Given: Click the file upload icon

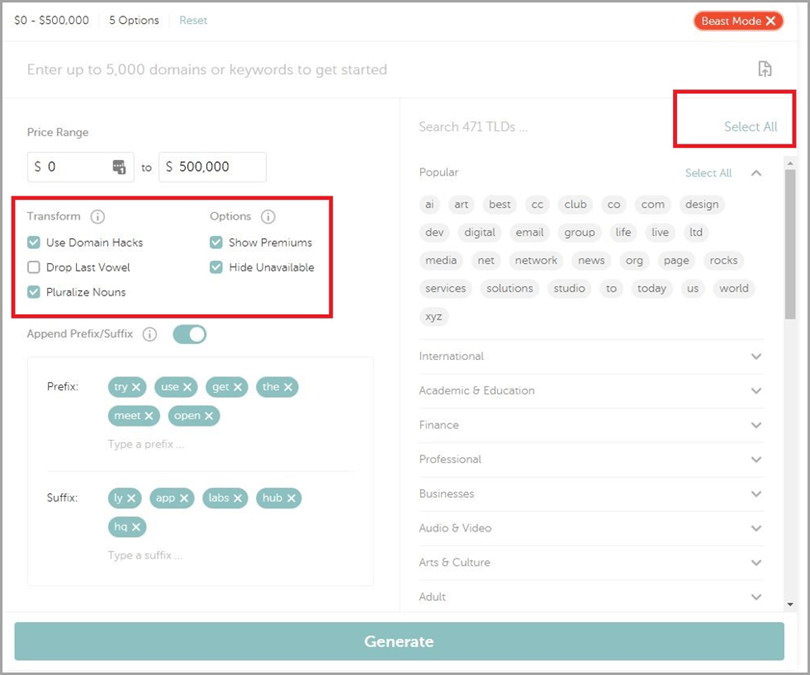Looking at the screenshot, I should click(764, 69).
